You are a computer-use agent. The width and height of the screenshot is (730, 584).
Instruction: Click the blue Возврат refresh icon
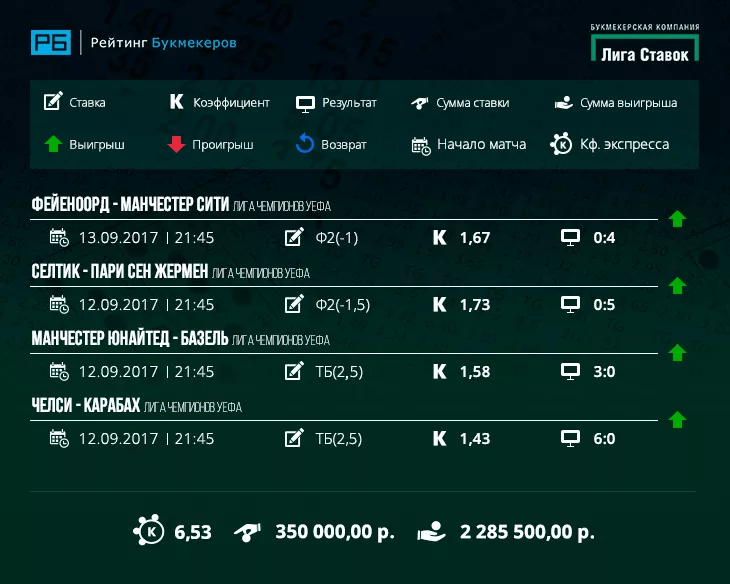(x=305, y=143)
